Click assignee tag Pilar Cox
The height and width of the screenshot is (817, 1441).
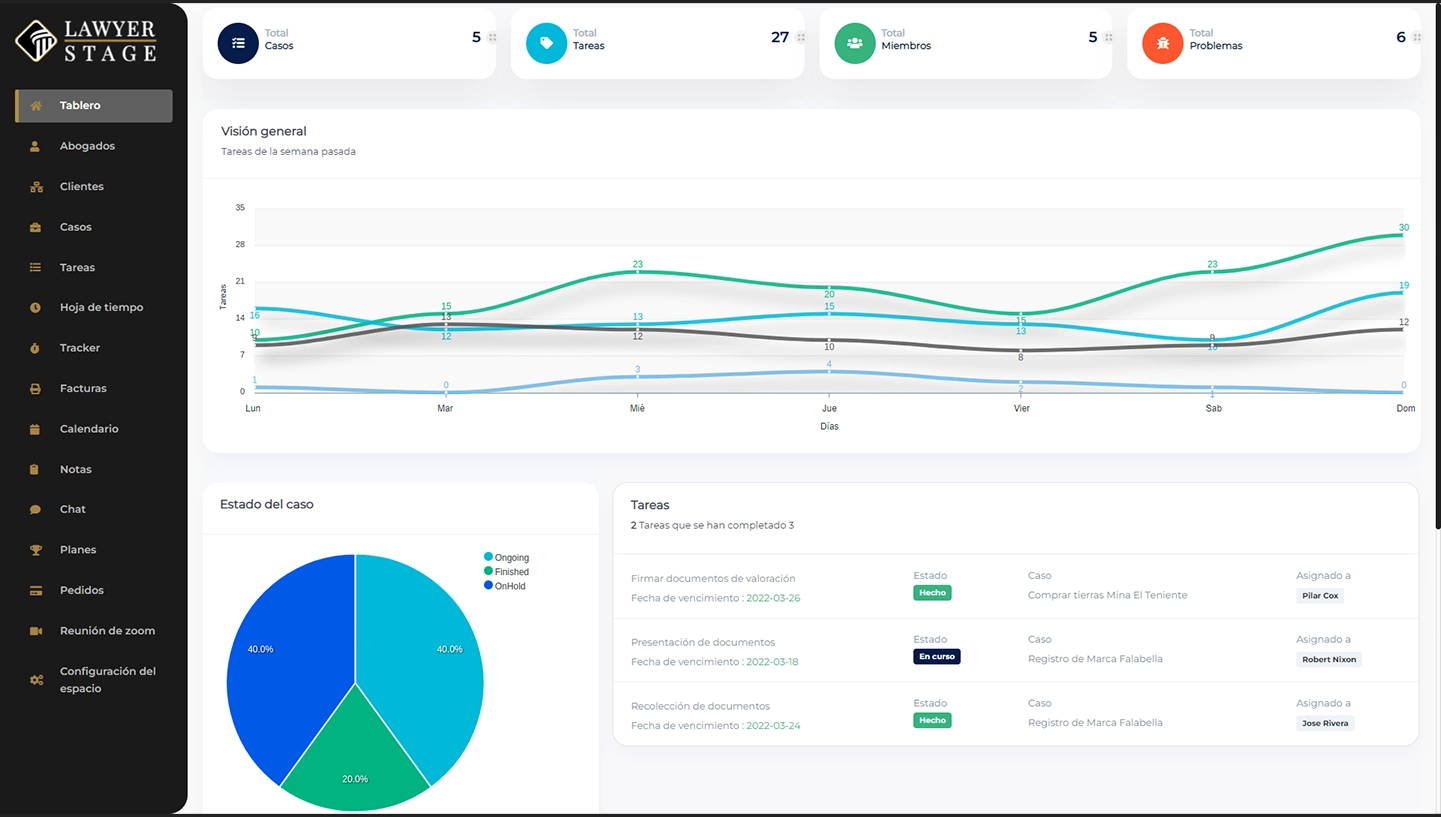[1320, 596]
